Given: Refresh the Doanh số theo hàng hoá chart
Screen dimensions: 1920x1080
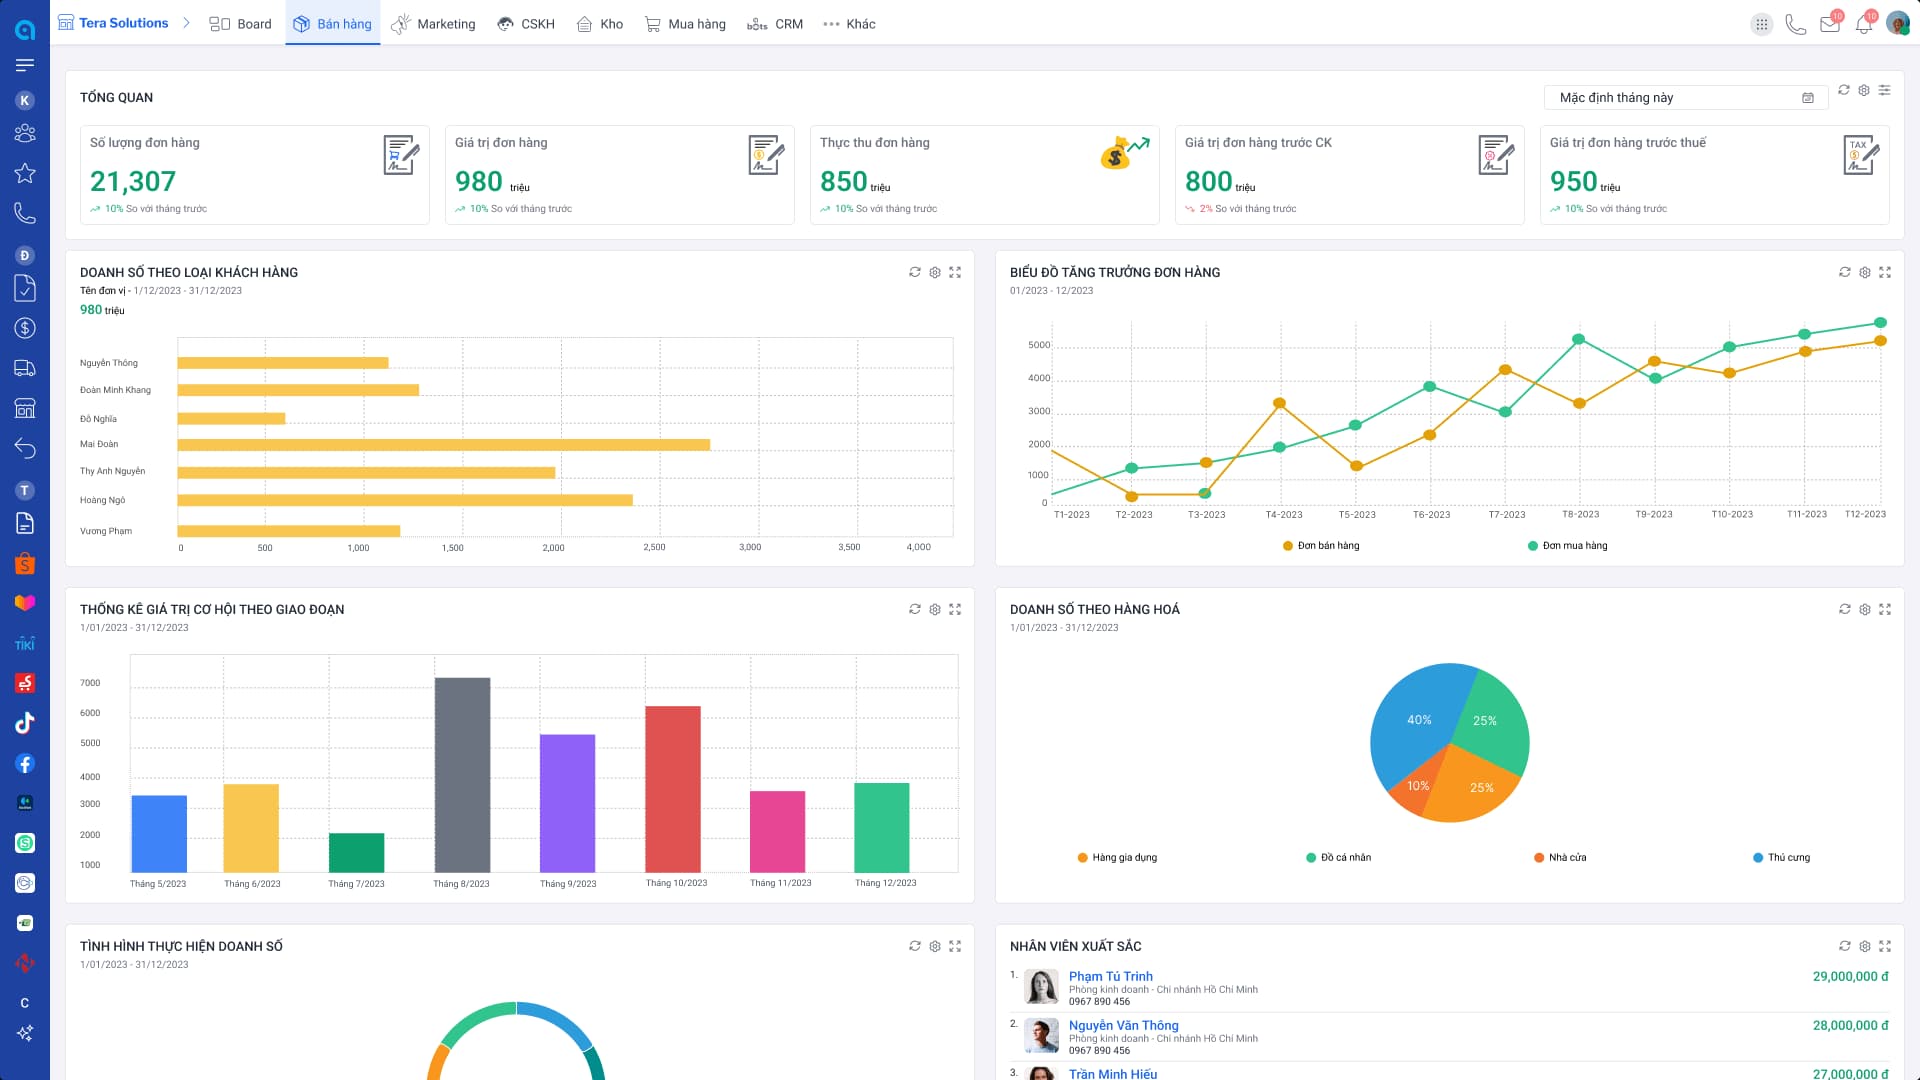Looking at the screenshot, I should point(1844,609).
